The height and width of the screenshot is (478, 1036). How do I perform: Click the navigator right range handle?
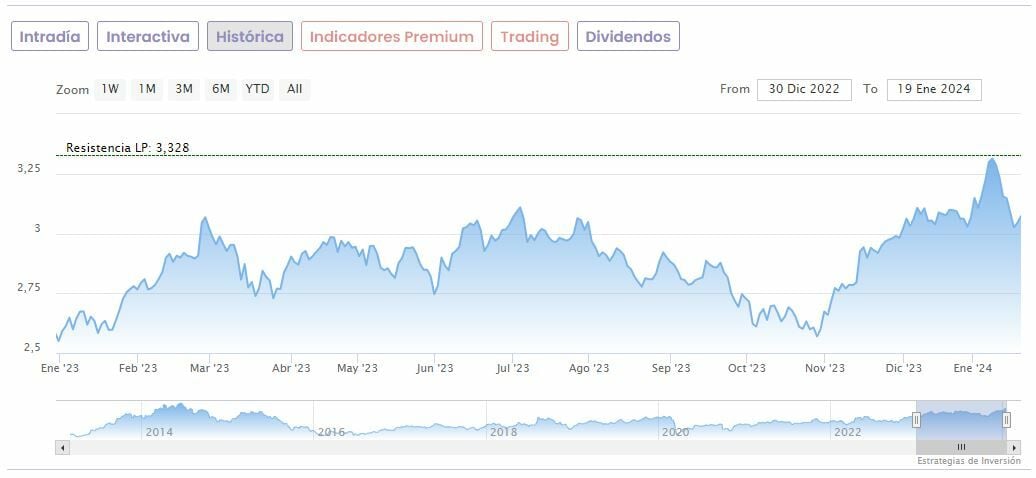[1006, 420]
